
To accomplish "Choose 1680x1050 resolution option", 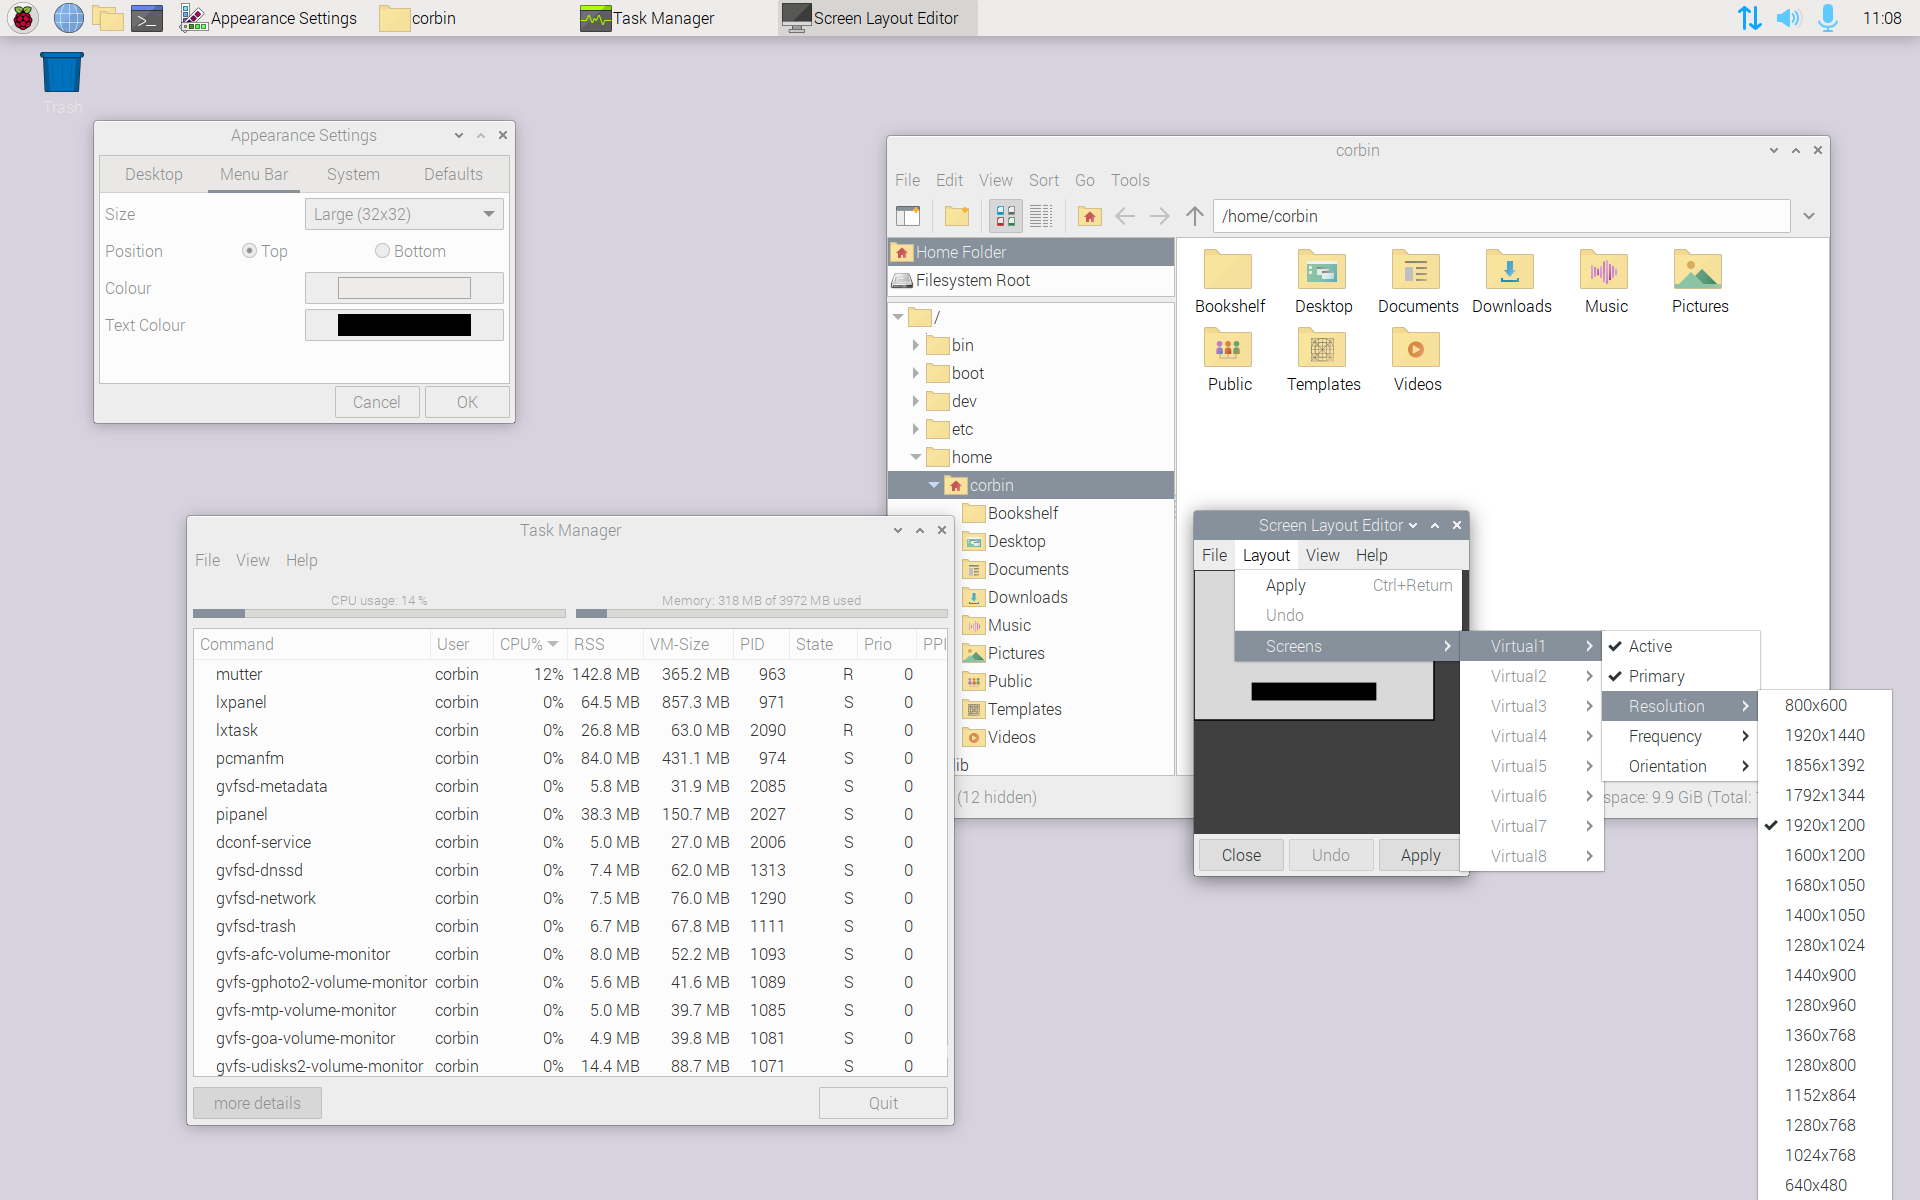I will pyautogui.click(x=1824, y=885).
